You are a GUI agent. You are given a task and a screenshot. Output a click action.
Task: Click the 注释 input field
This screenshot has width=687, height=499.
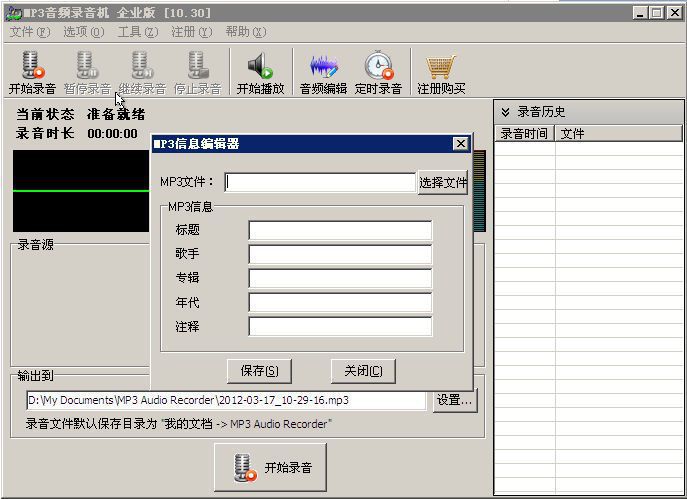(x=340, y=326)
